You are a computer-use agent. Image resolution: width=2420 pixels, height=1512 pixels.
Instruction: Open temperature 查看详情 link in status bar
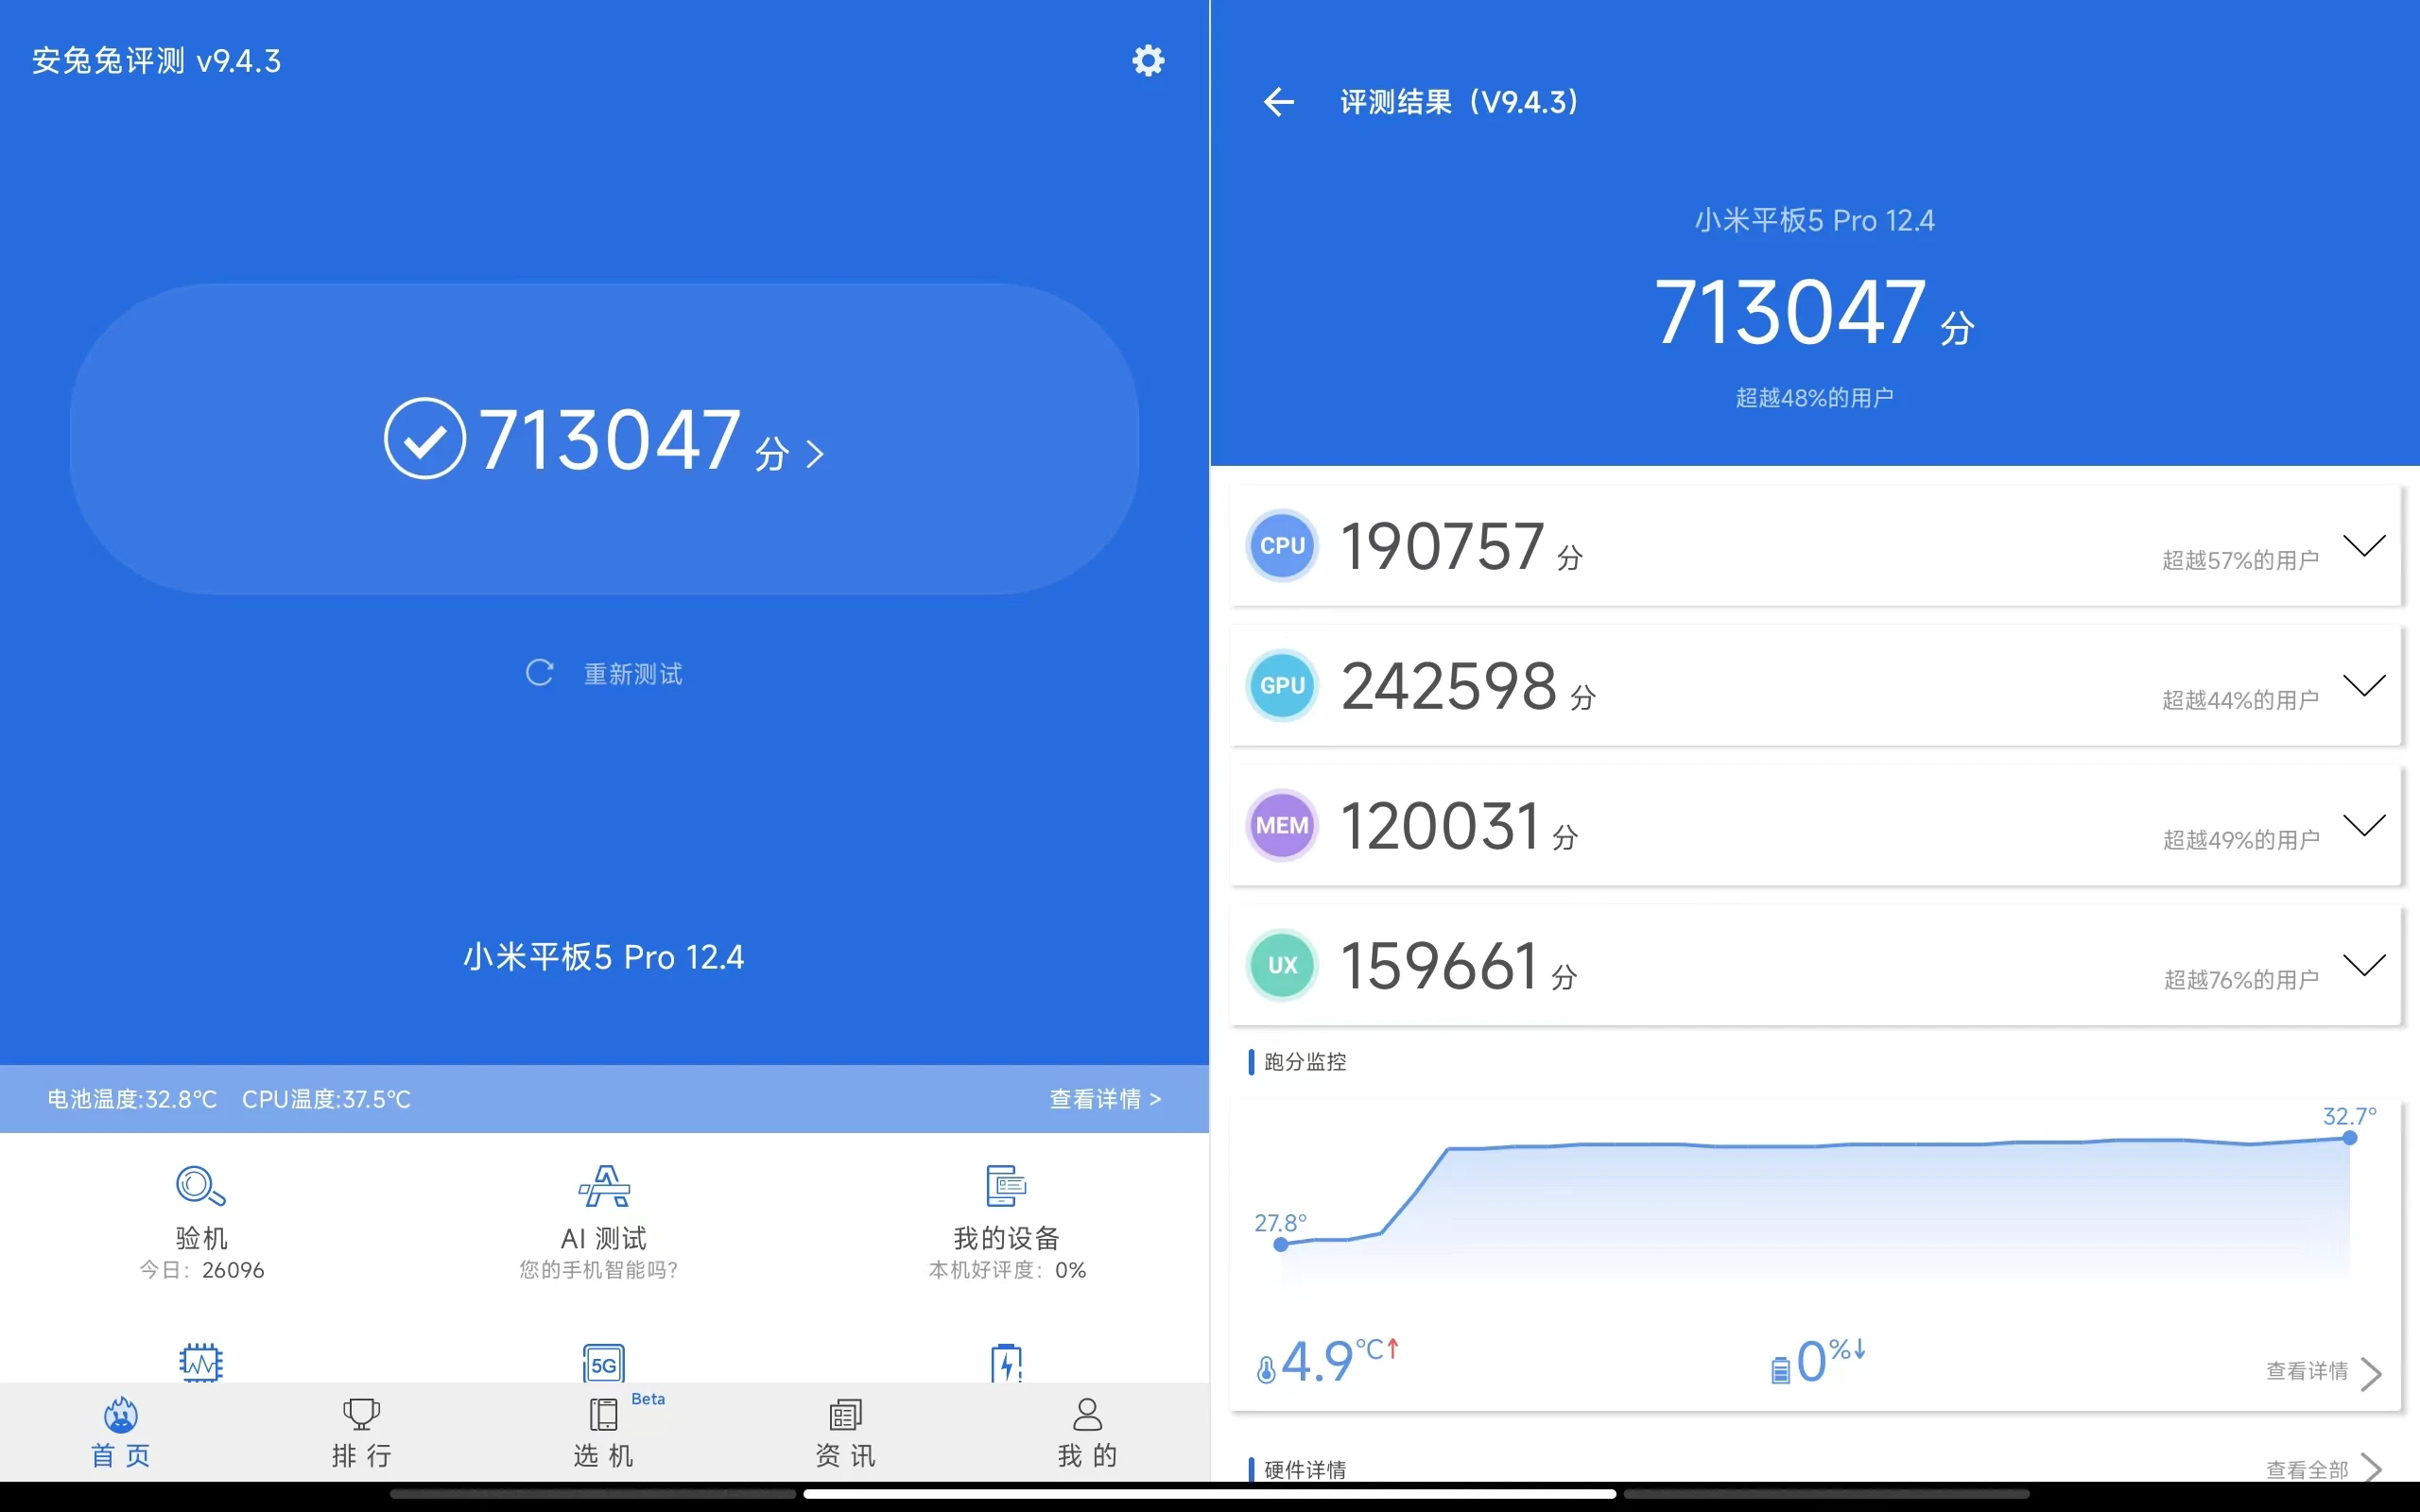[1105, 1099]
